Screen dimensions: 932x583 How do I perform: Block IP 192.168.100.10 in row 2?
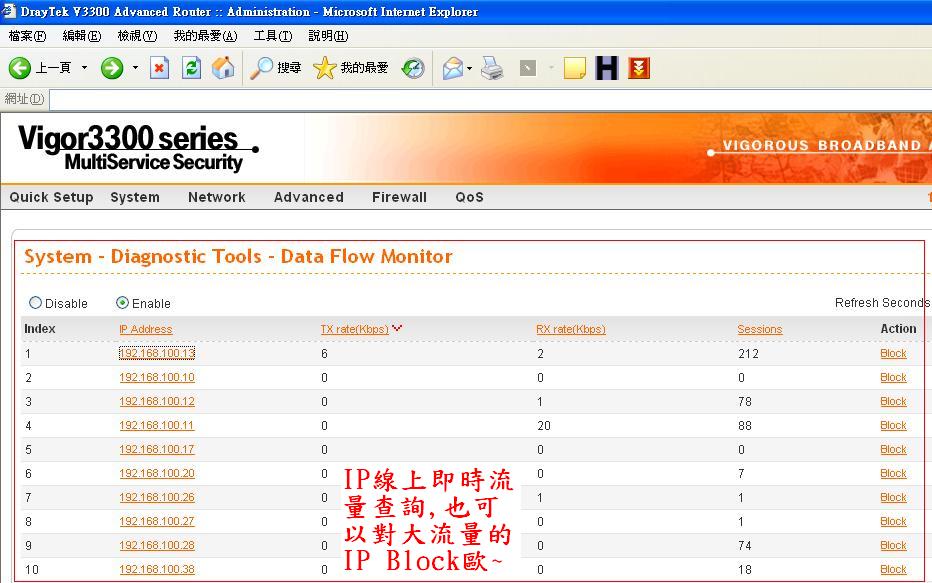click(893, 377)
